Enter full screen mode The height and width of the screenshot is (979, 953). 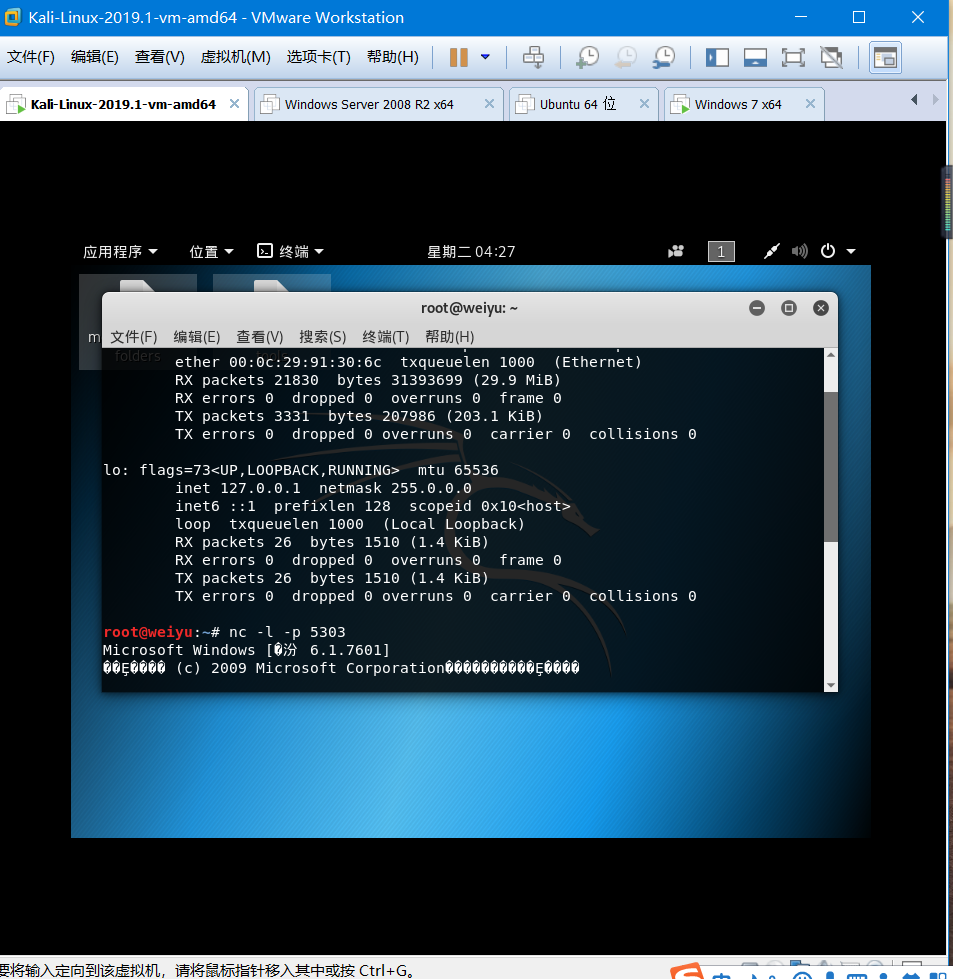click(x=793, y=57)
